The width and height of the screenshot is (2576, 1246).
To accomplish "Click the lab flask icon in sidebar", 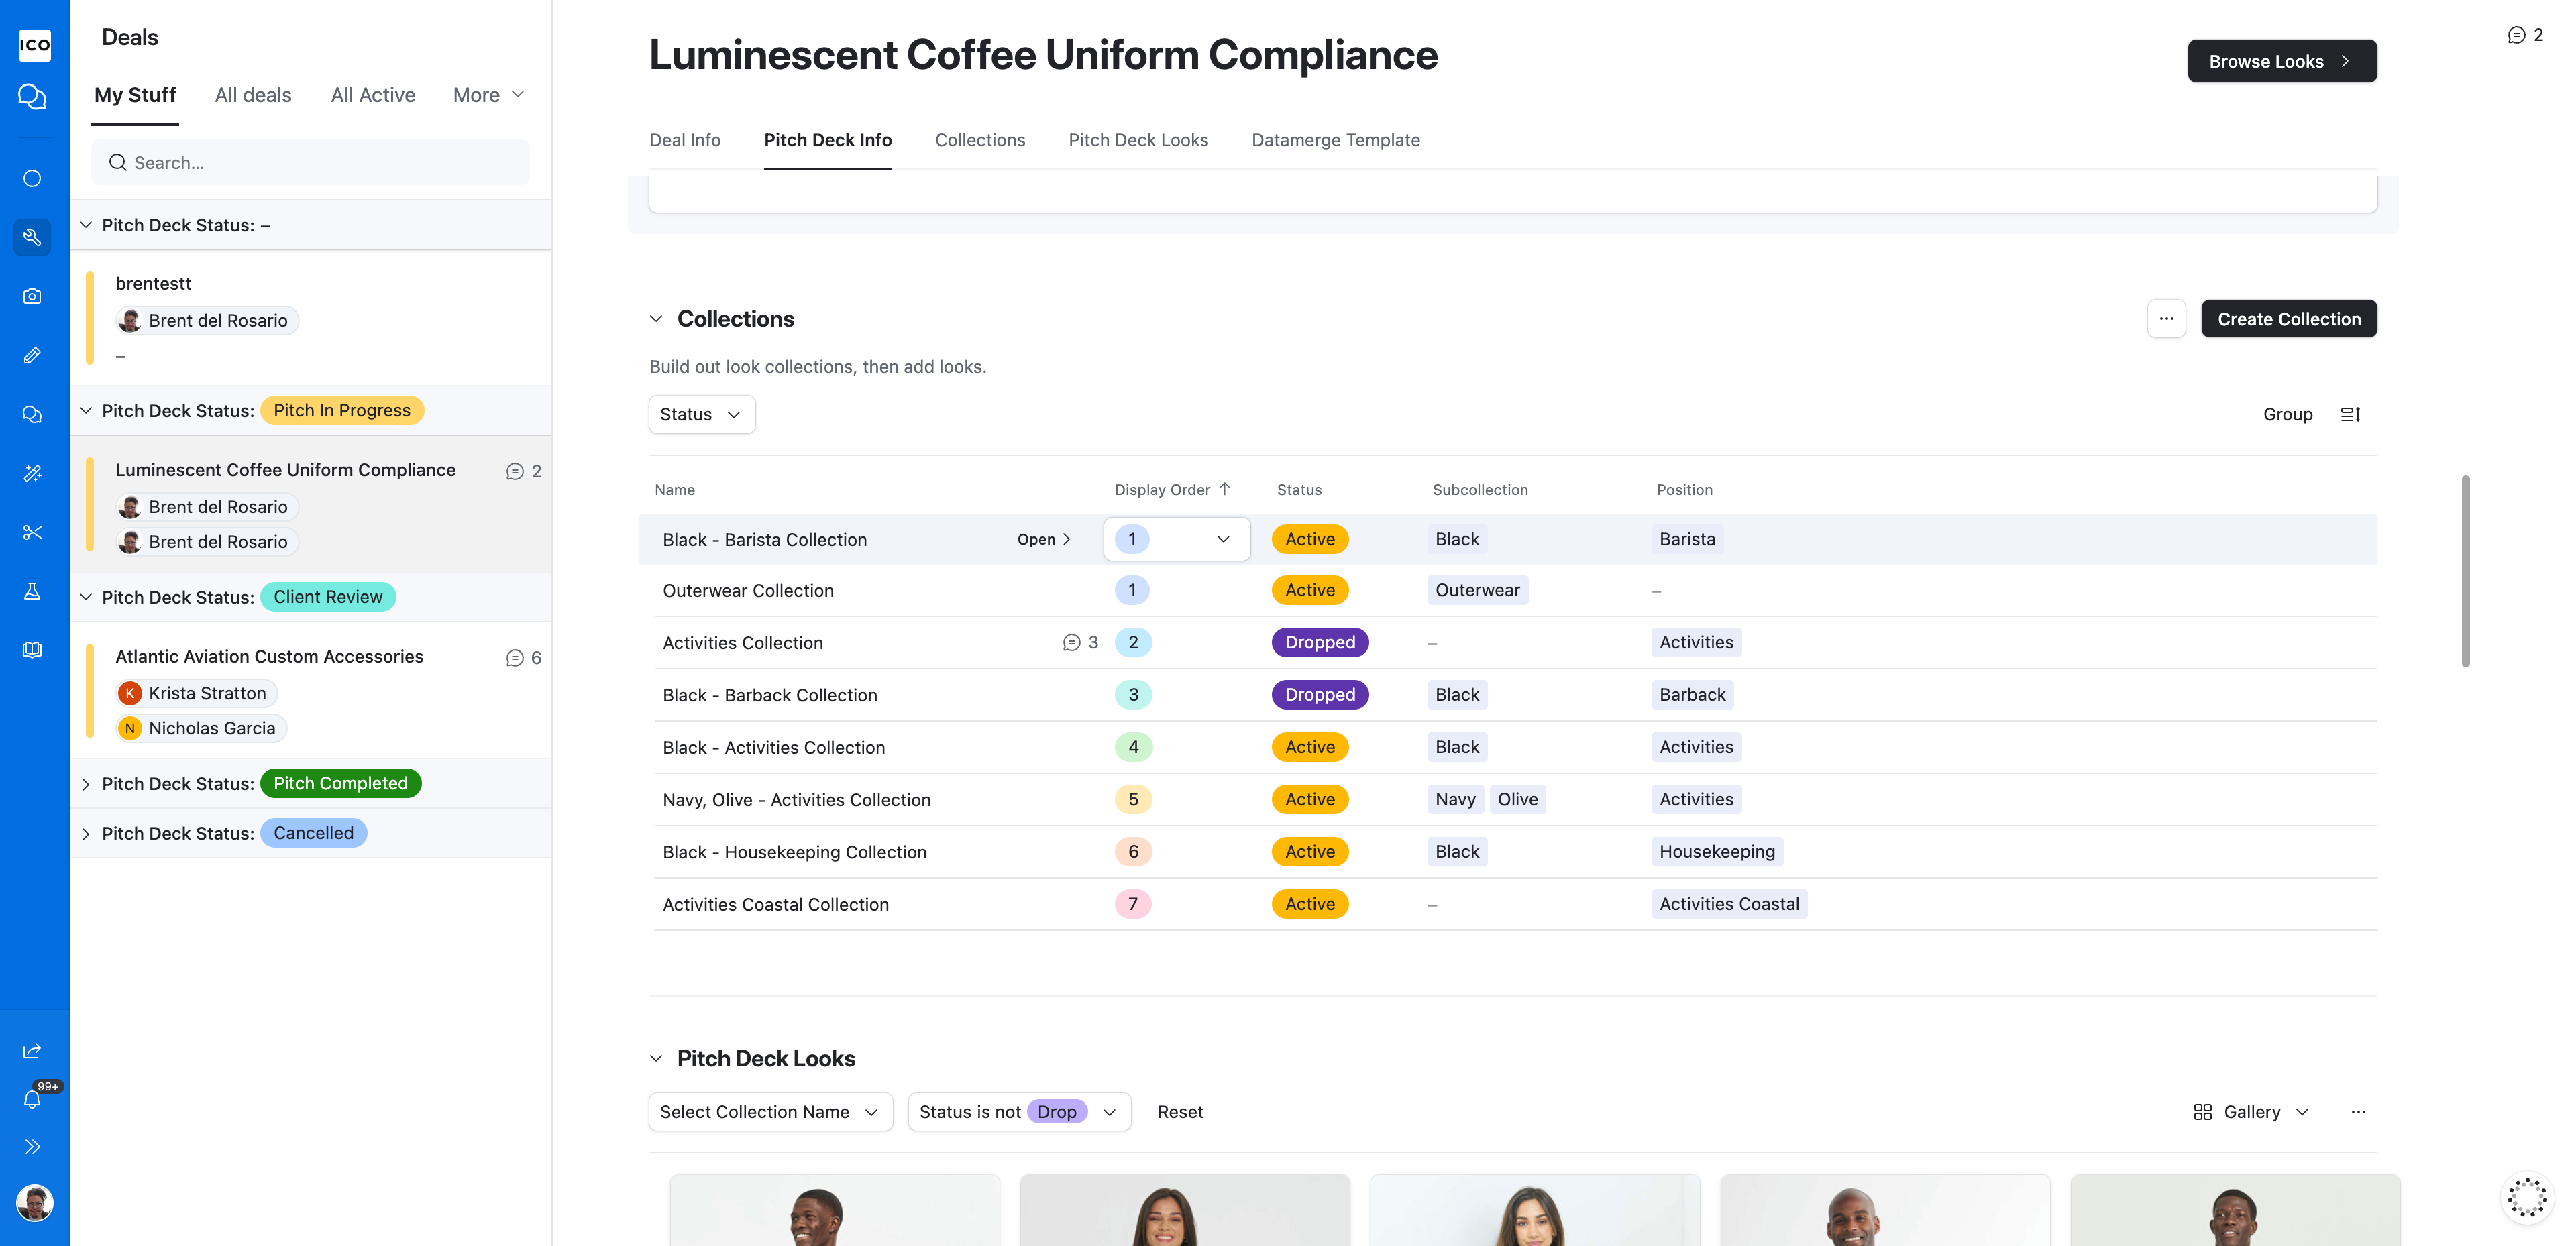I will tap(32, 591).
